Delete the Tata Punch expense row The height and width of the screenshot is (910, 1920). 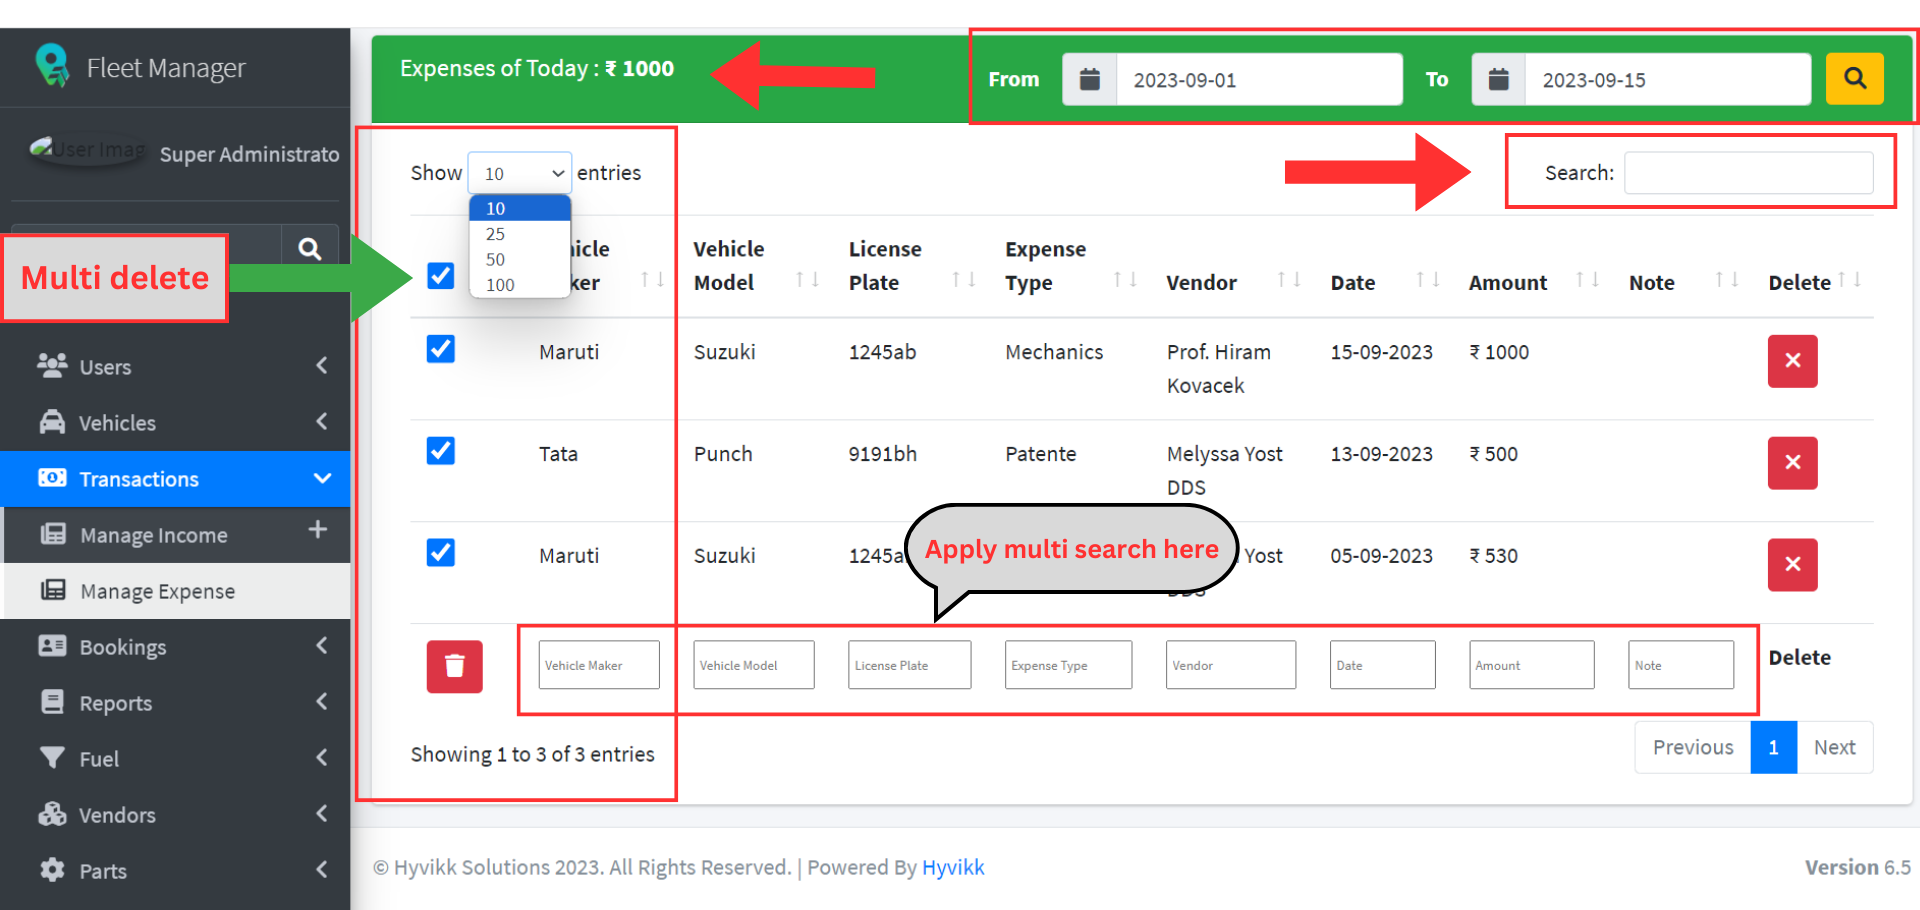[1792, 463]
